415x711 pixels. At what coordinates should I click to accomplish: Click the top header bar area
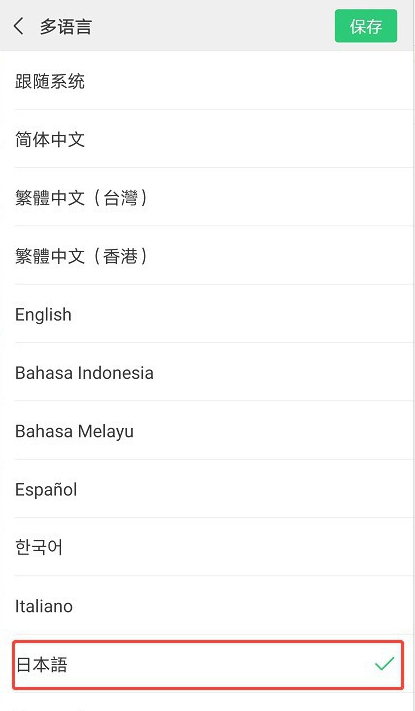pyautogui.click(x=206, y=25)
